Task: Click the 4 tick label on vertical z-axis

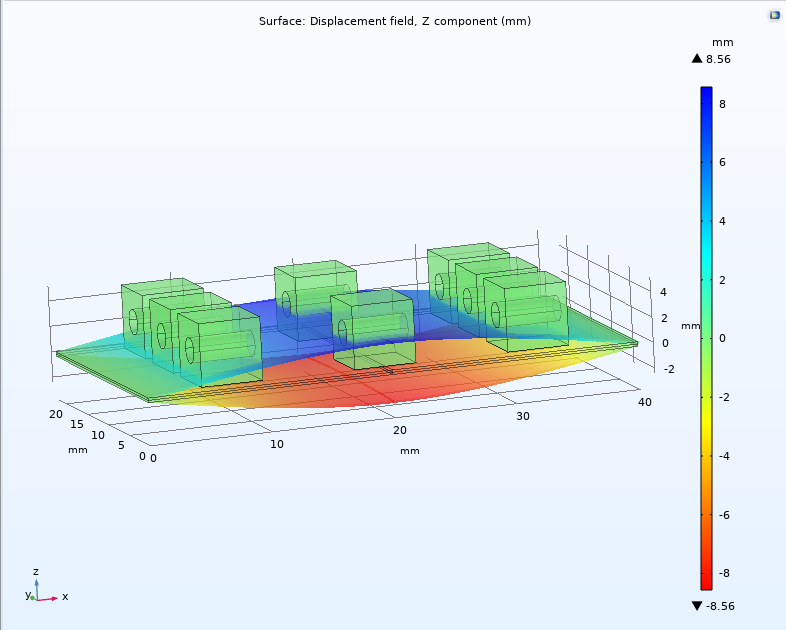Action: 662,293
